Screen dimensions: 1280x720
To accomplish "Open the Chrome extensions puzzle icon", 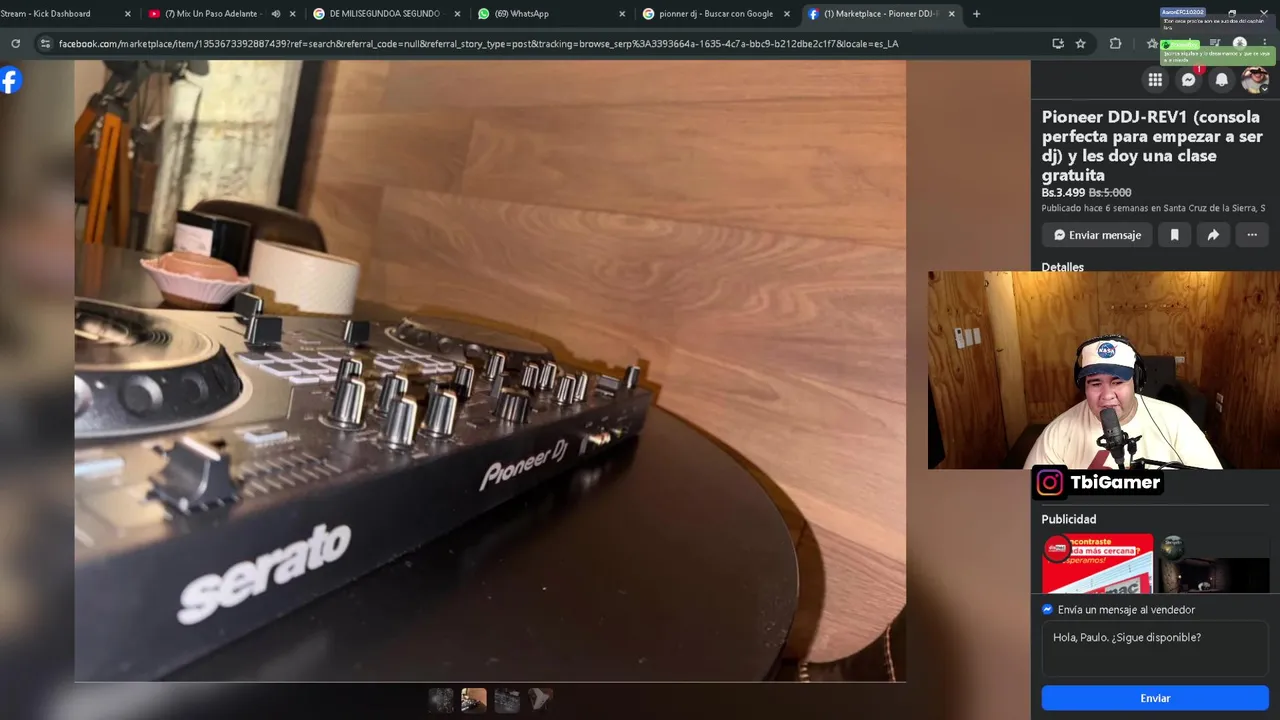I will (1115, 44).
